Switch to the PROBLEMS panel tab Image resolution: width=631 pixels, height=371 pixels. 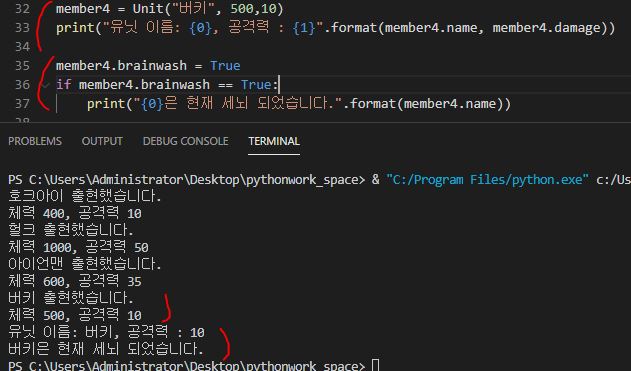35,141
